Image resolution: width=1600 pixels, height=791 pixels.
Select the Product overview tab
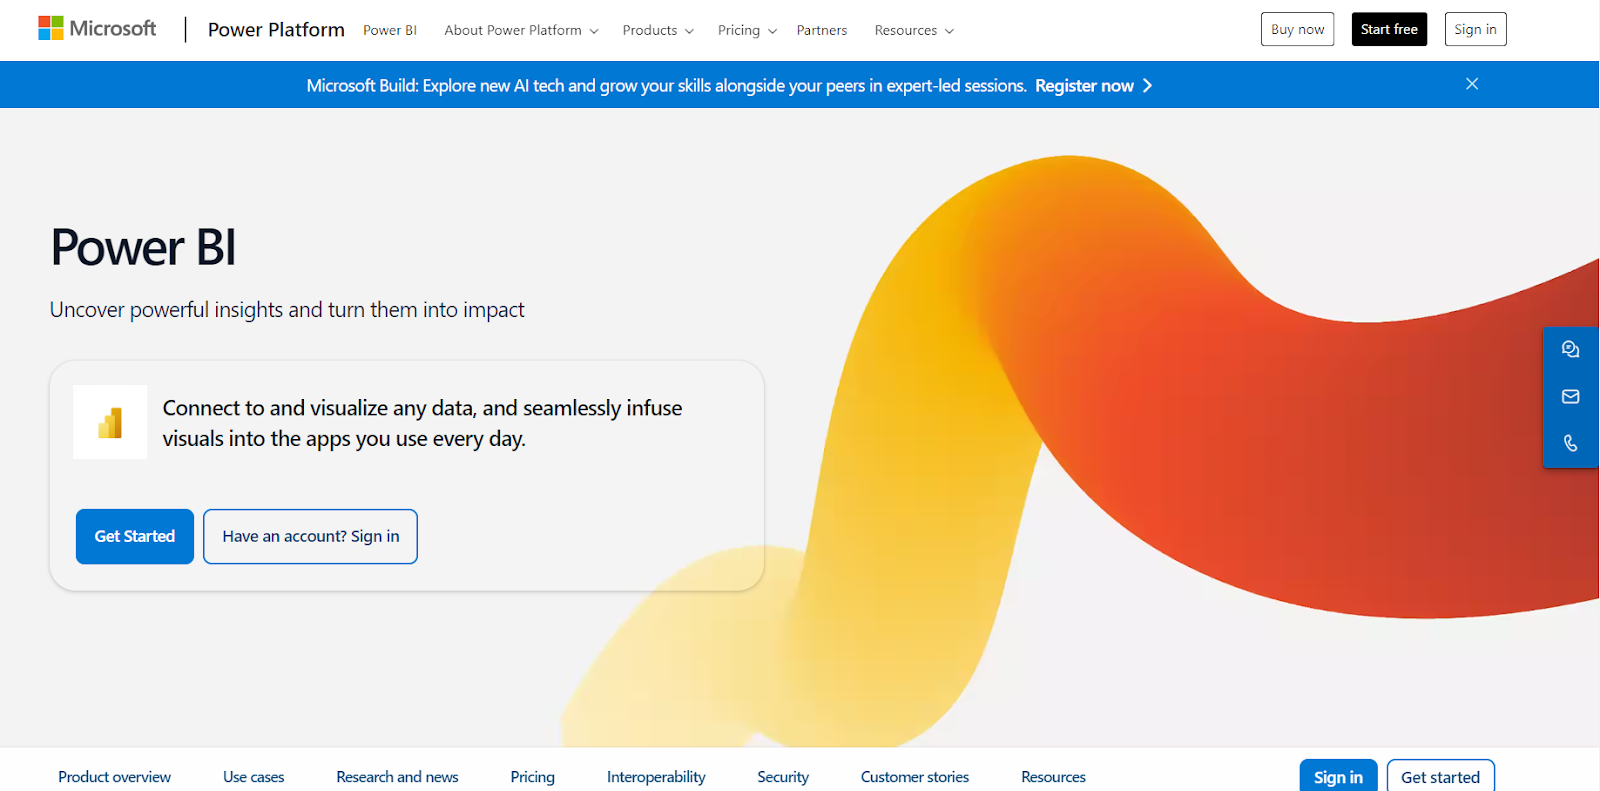[x=114, y=777]
